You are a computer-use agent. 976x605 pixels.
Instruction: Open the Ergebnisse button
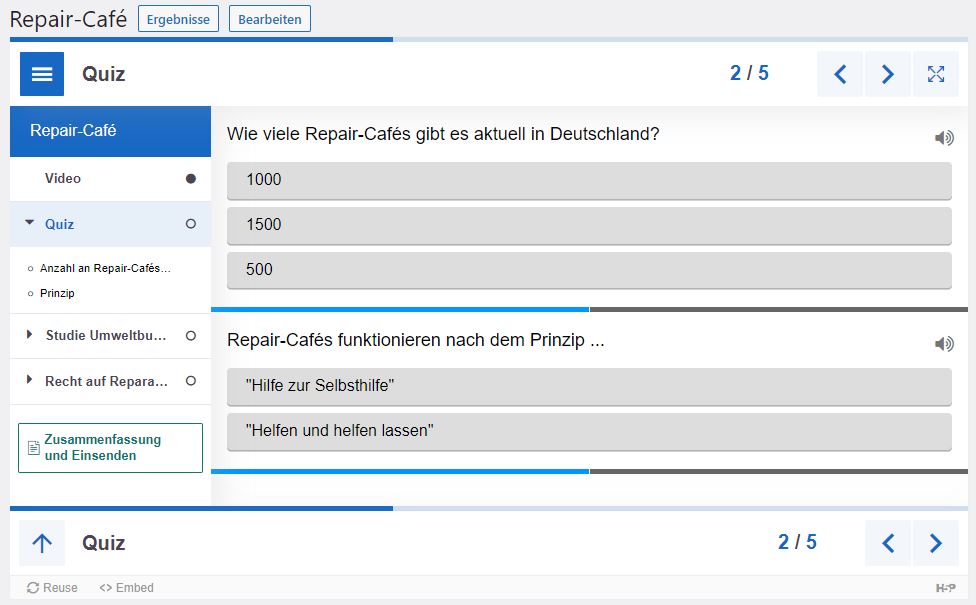(x=178, y=19)
